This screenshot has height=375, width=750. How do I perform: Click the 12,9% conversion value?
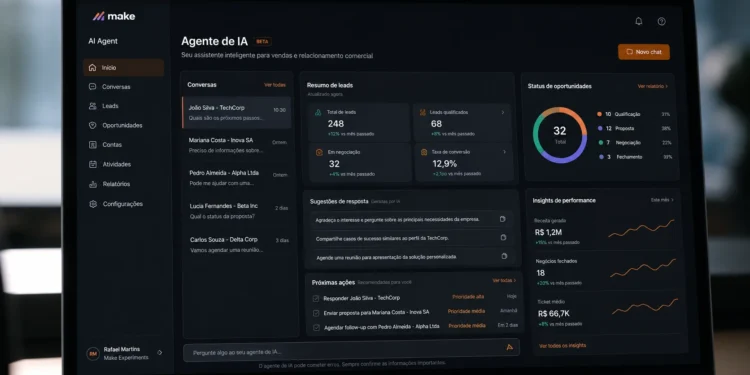click(x=444, y=164)
